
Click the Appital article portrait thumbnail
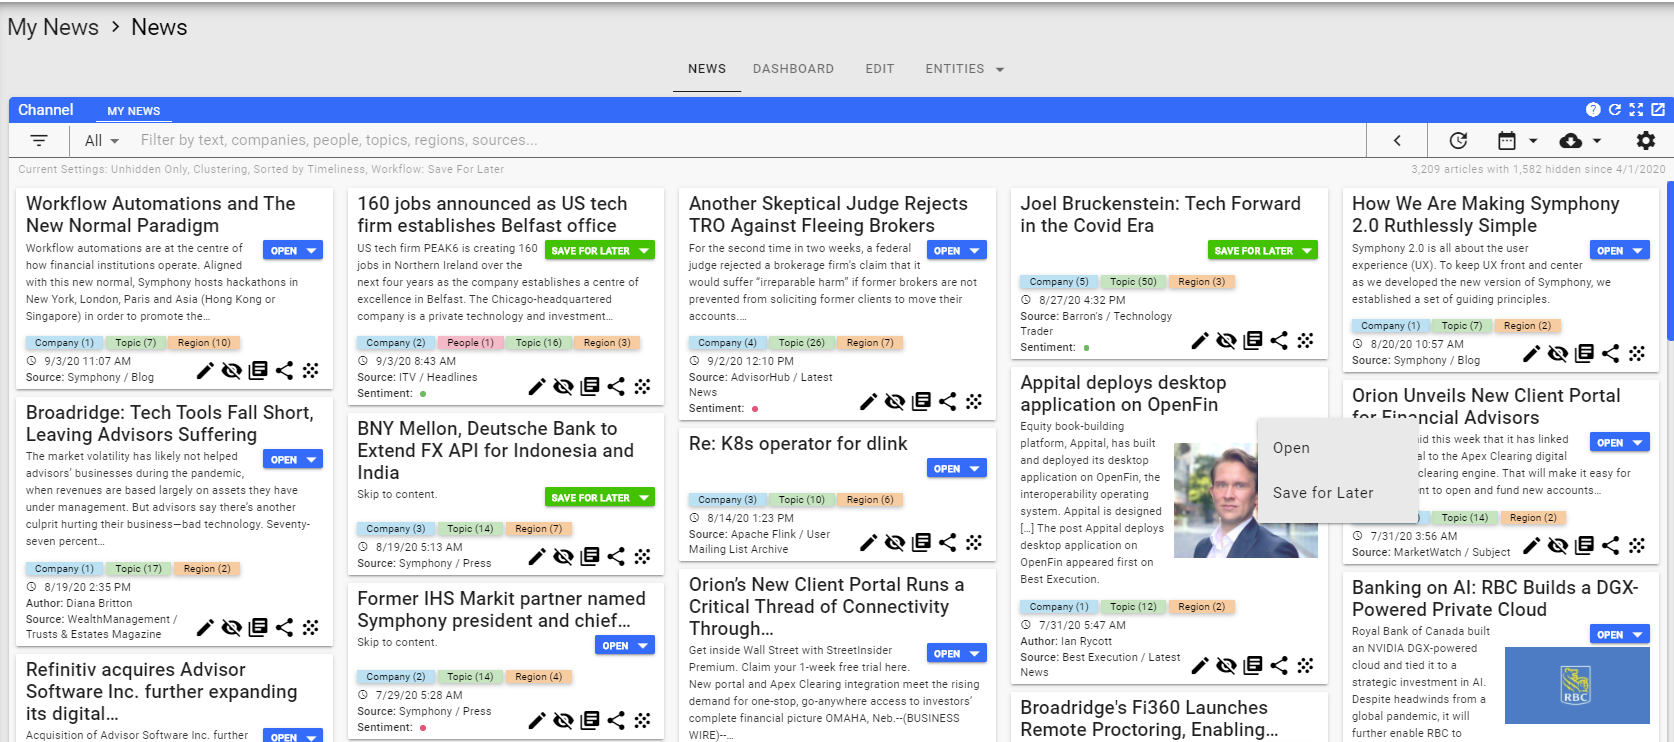1245,501
